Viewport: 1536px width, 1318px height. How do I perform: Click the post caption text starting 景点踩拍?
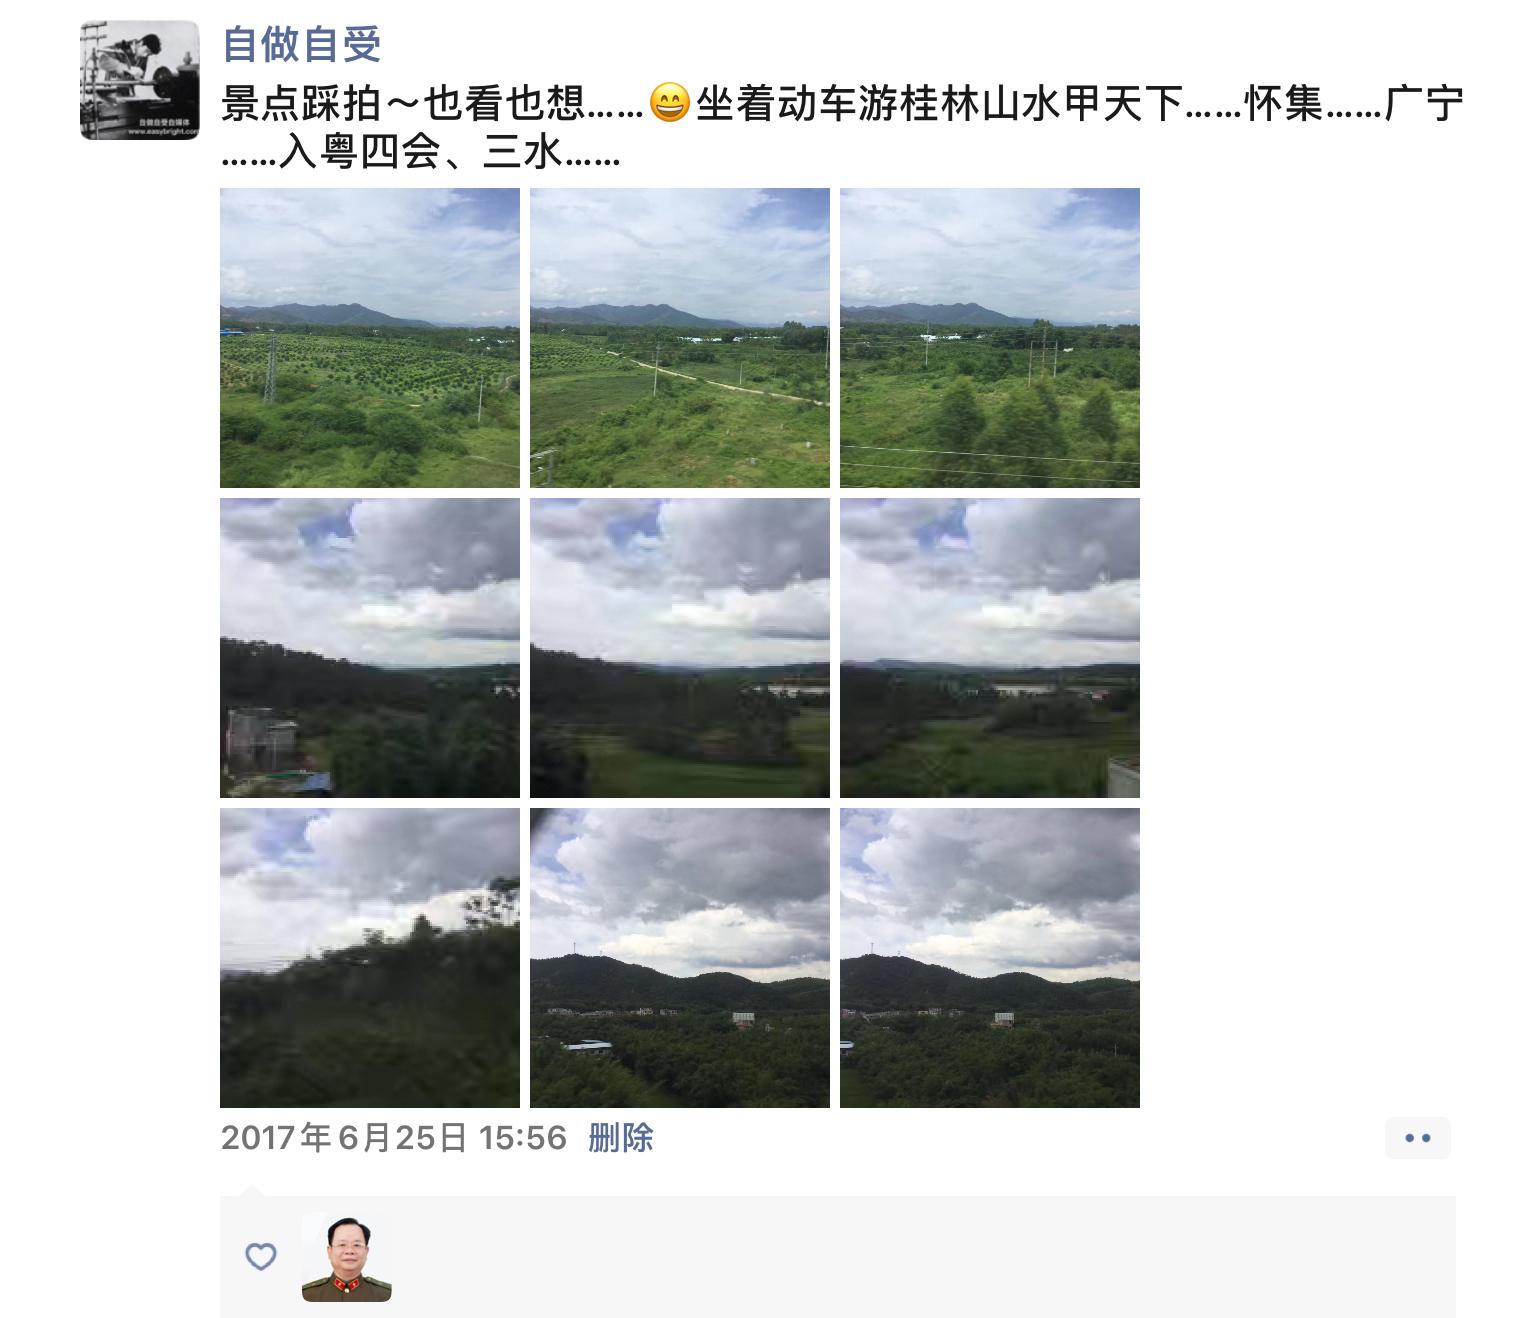pos(842,128)
